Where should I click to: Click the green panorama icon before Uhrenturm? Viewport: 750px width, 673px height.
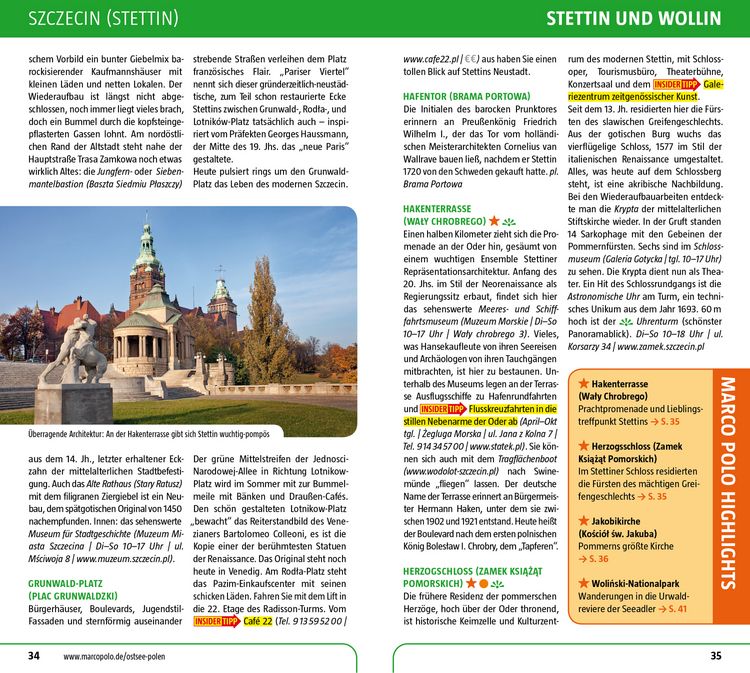tap(626, 322)
